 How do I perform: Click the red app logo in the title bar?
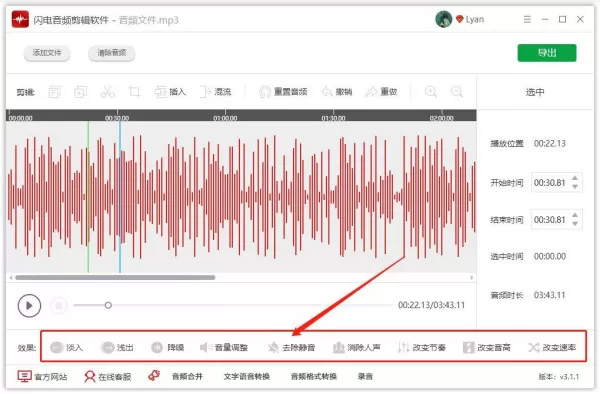(20, 19)
